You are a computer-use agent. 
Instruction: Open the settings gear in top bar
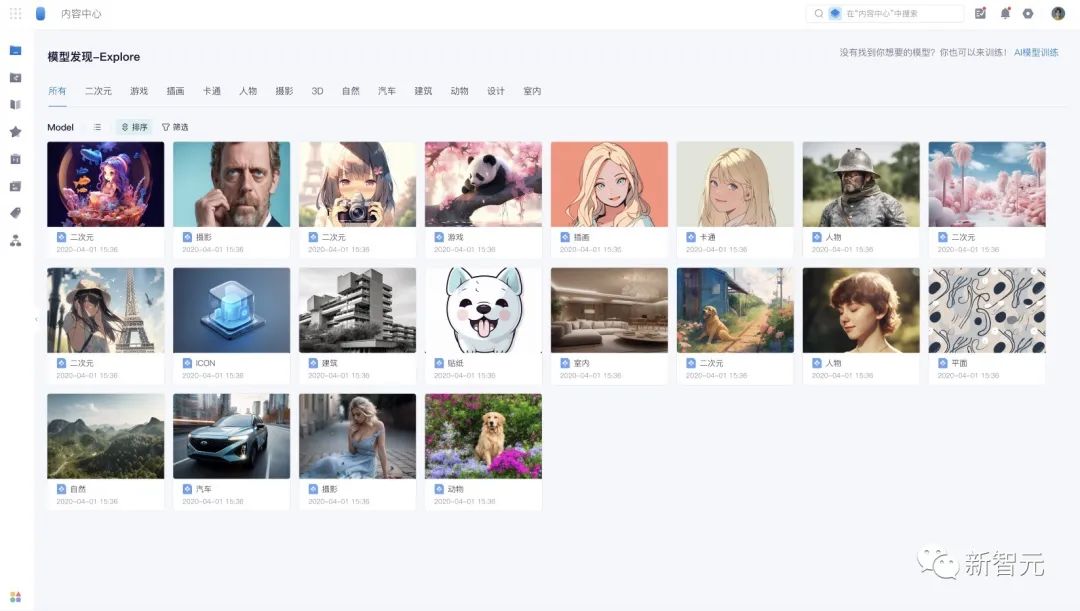click(x=1029, y=13)
